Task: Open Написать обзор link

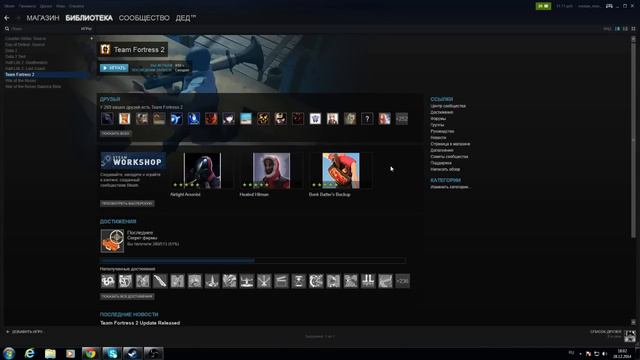Action: pyautogui.click(x=445, y=169)
